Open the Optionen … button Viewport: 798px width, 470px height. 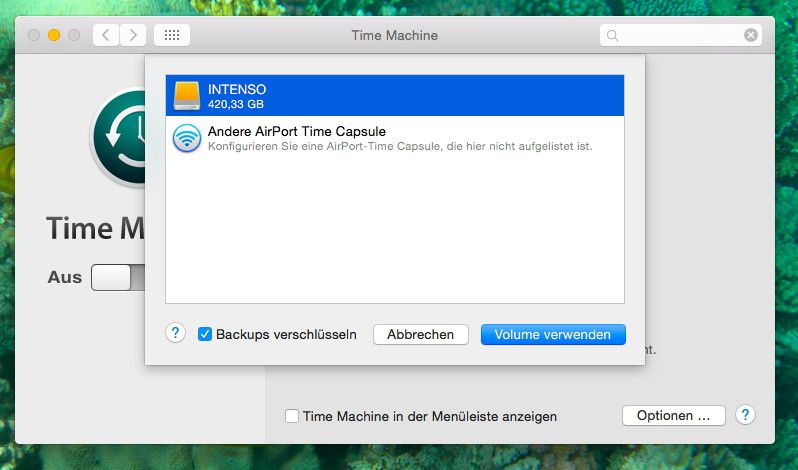[x=673, y=416]
